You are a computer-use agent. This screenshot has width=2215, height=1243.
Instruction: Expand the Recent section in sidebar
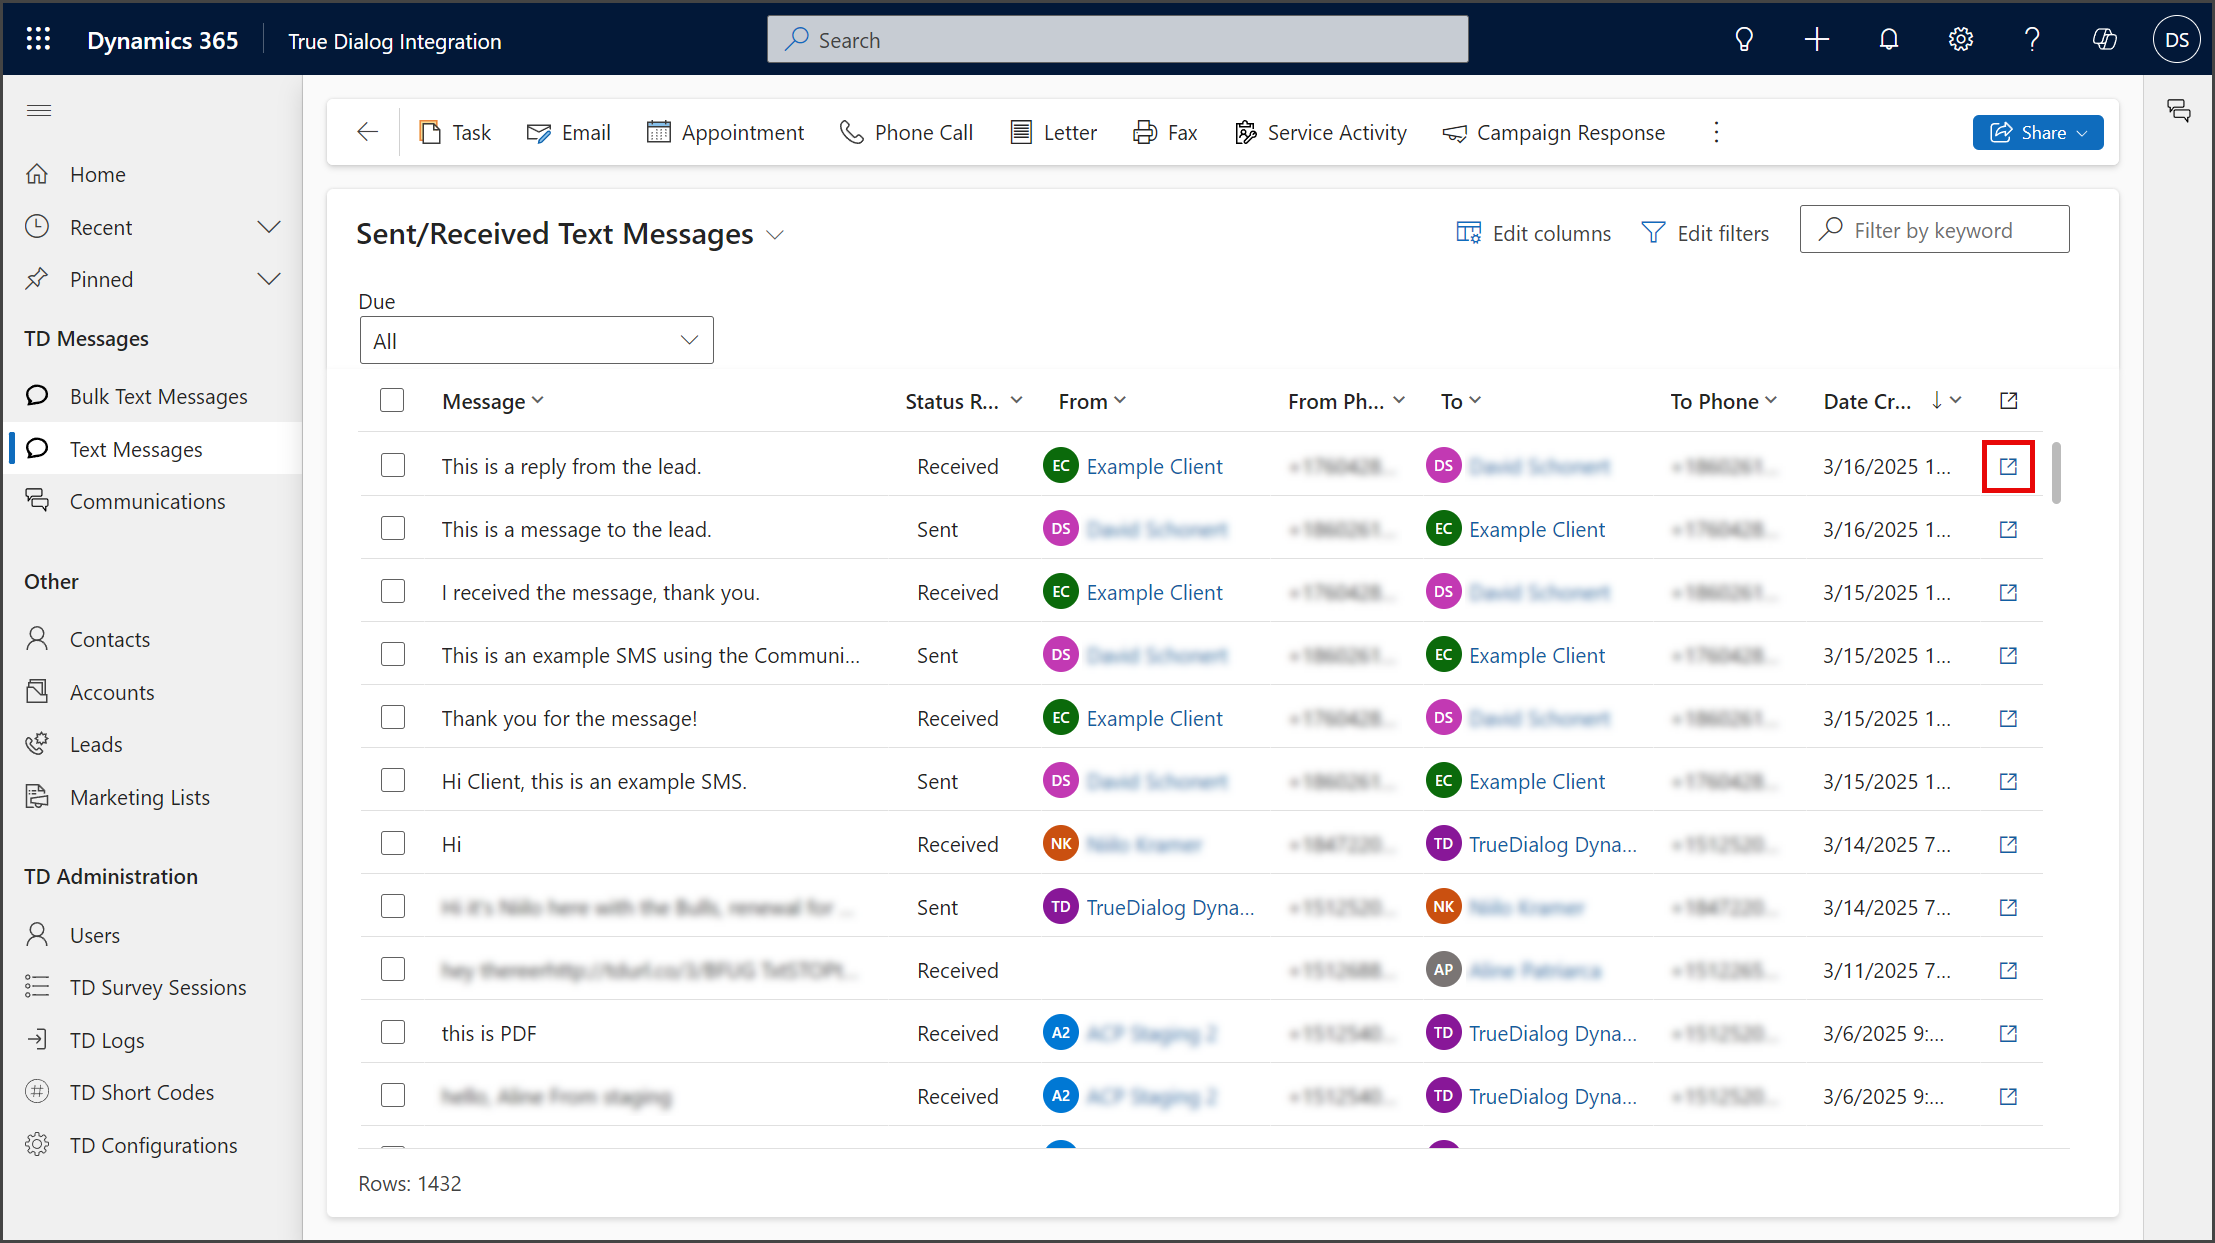[269, 227]
